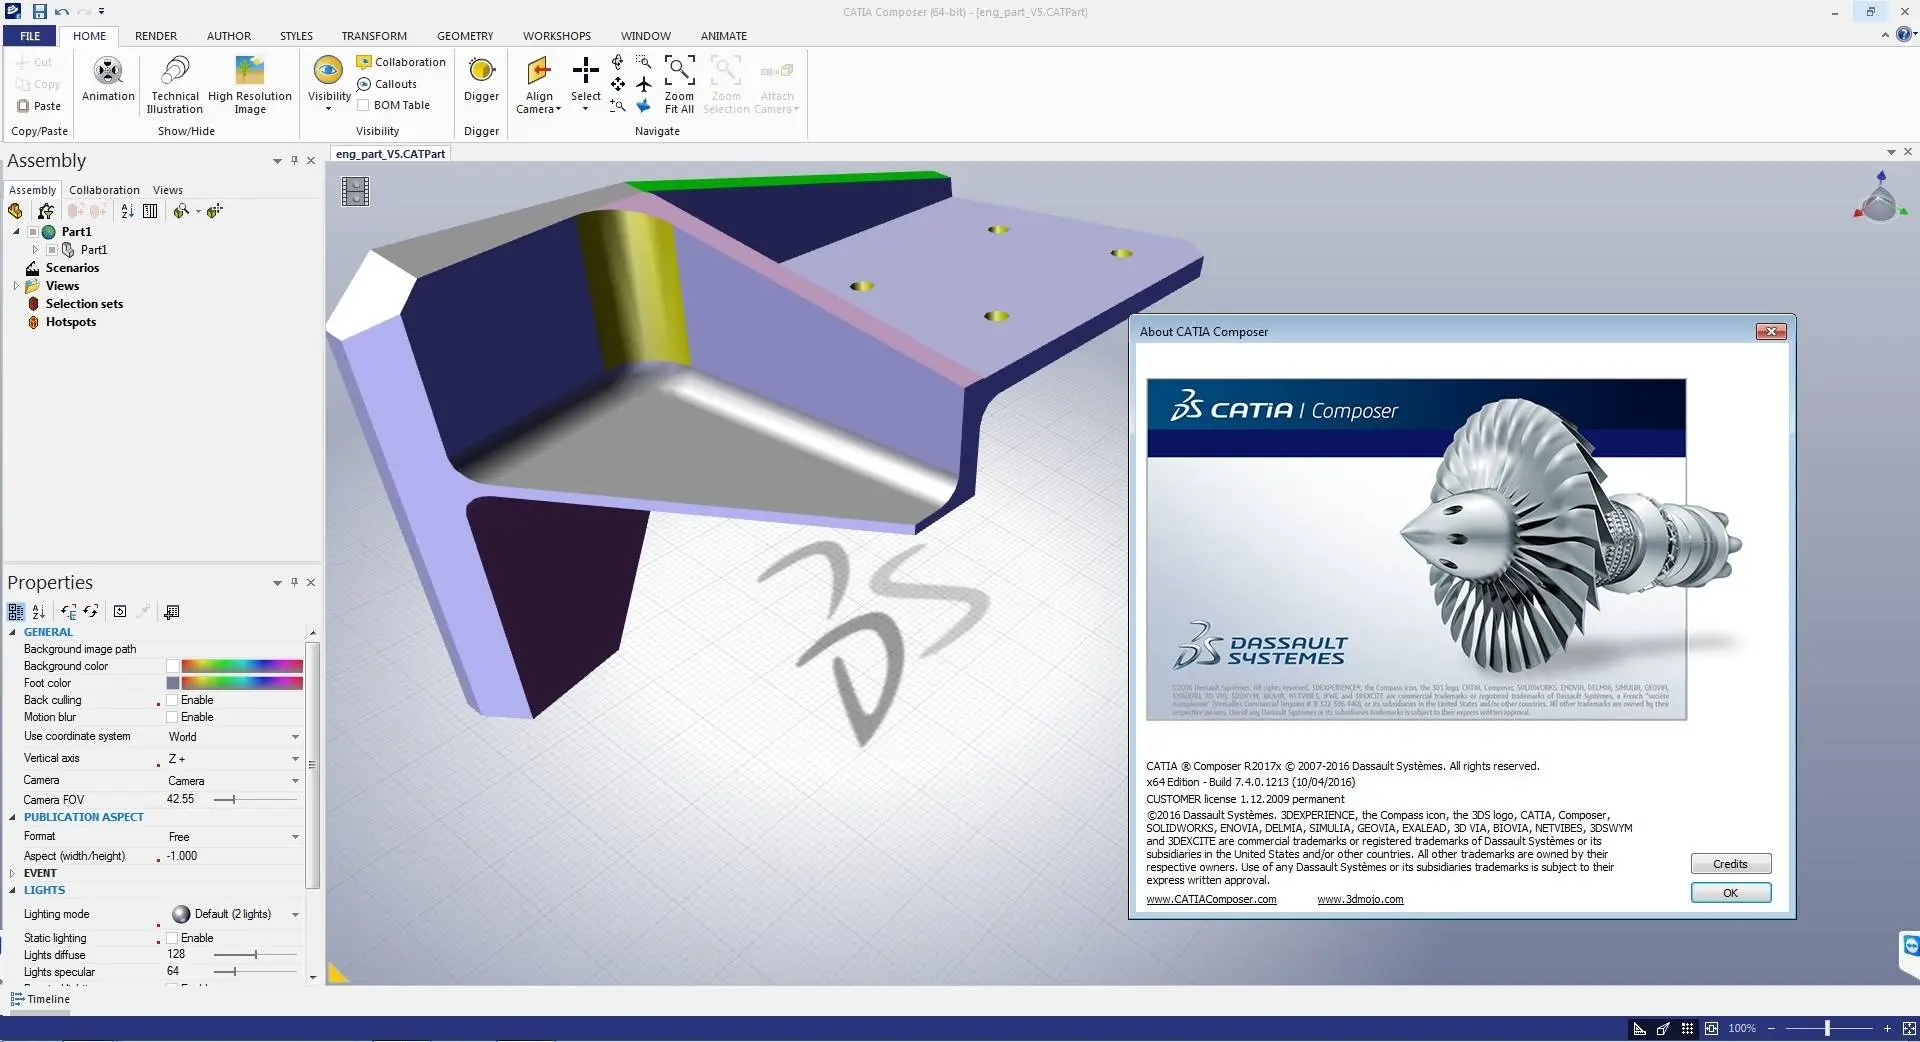
Task: Open Camera property dropdown
Action: click(x=295, y=781)
